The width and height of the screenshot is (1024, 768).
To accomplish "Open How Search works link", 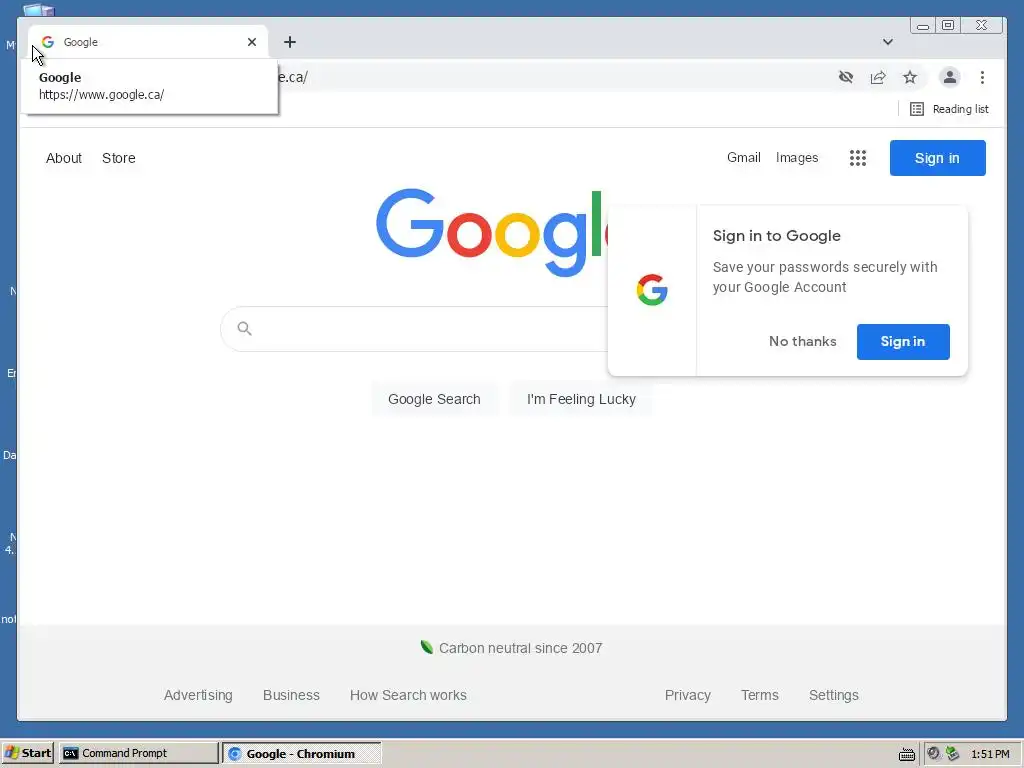I will click(x=408, y=695).
